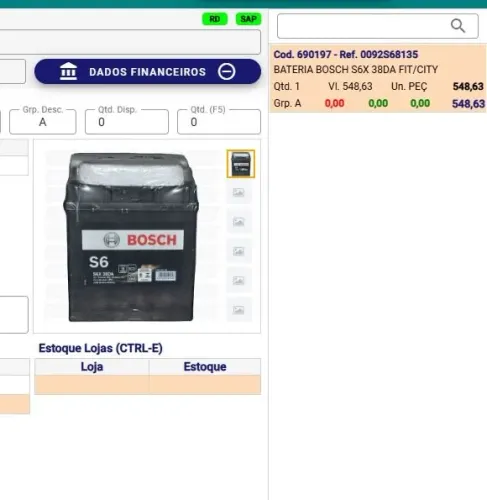Click the Qtd. Disp. field
487x500 pixels.
[x=127, y=122]
